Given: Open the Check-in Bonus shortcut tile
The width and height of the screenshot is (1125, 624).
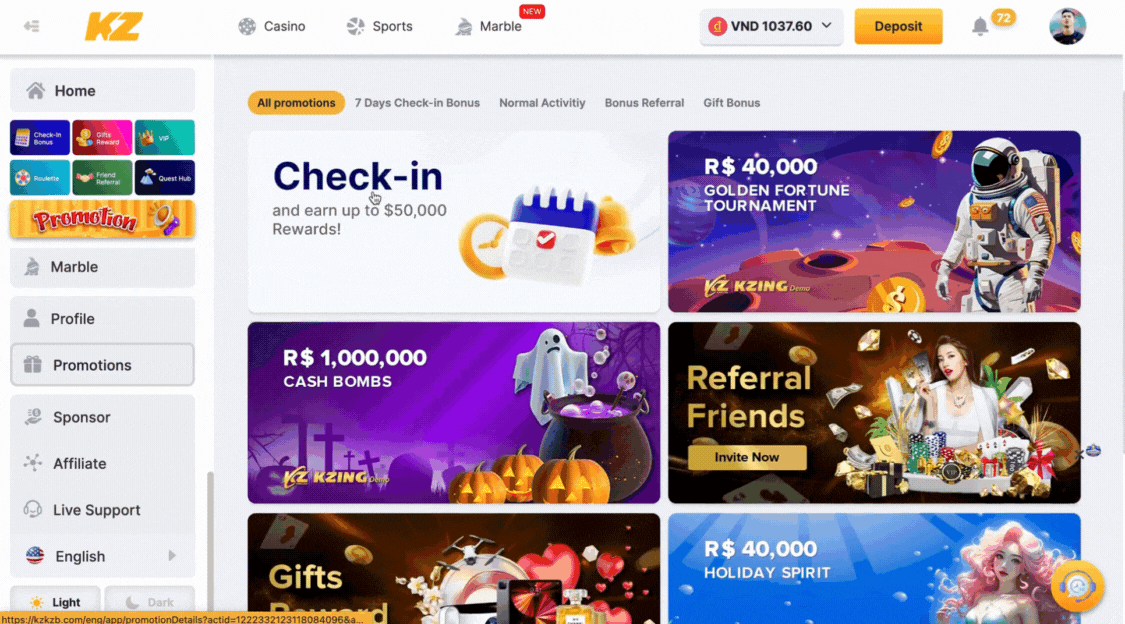Looking at the screenshot, I should (x=40, y=138).
